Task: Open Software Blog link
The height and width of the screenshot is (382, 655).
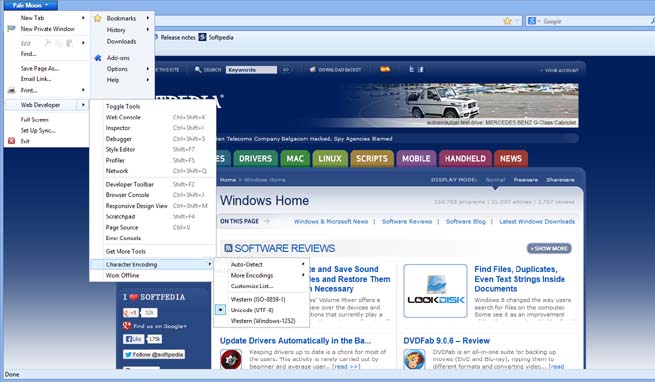Action: click(465, 222)
